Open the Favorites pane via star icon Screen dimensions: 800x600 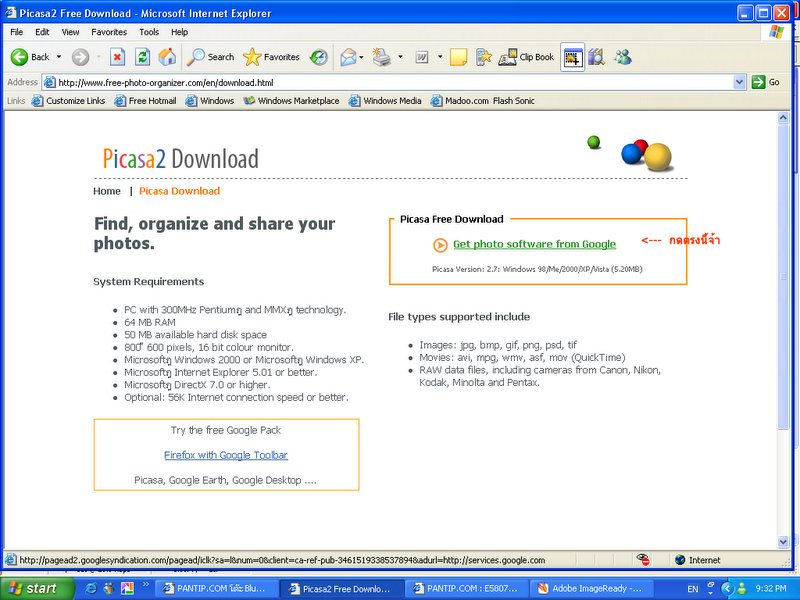pyautogui.click(x=271, y=57)
